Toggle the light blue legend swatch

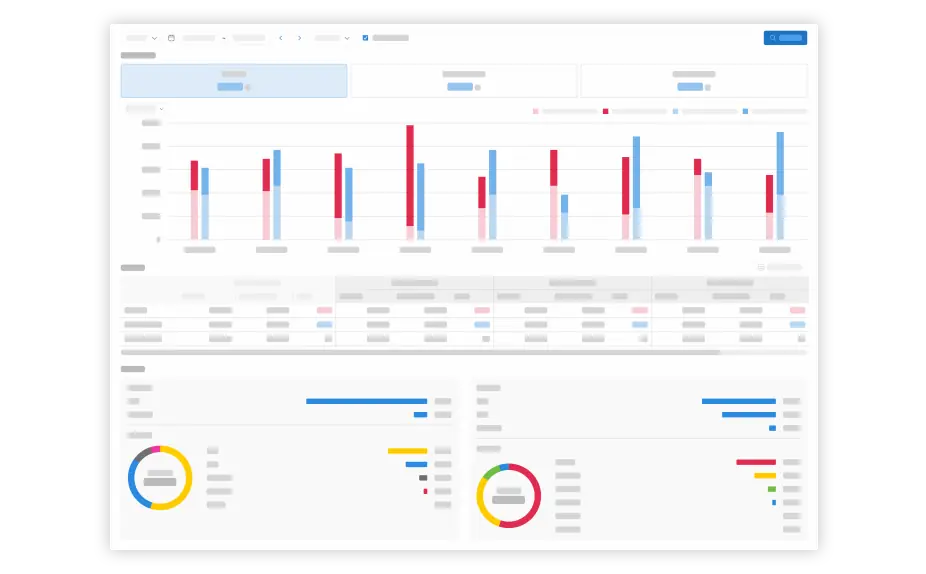[676, 111]
